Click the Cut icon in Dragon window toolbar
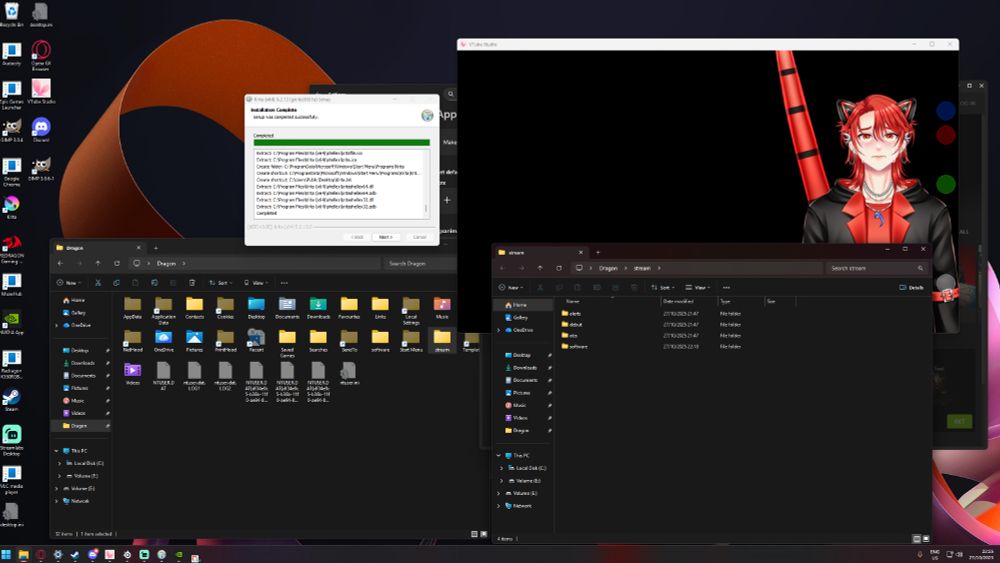 98,282
